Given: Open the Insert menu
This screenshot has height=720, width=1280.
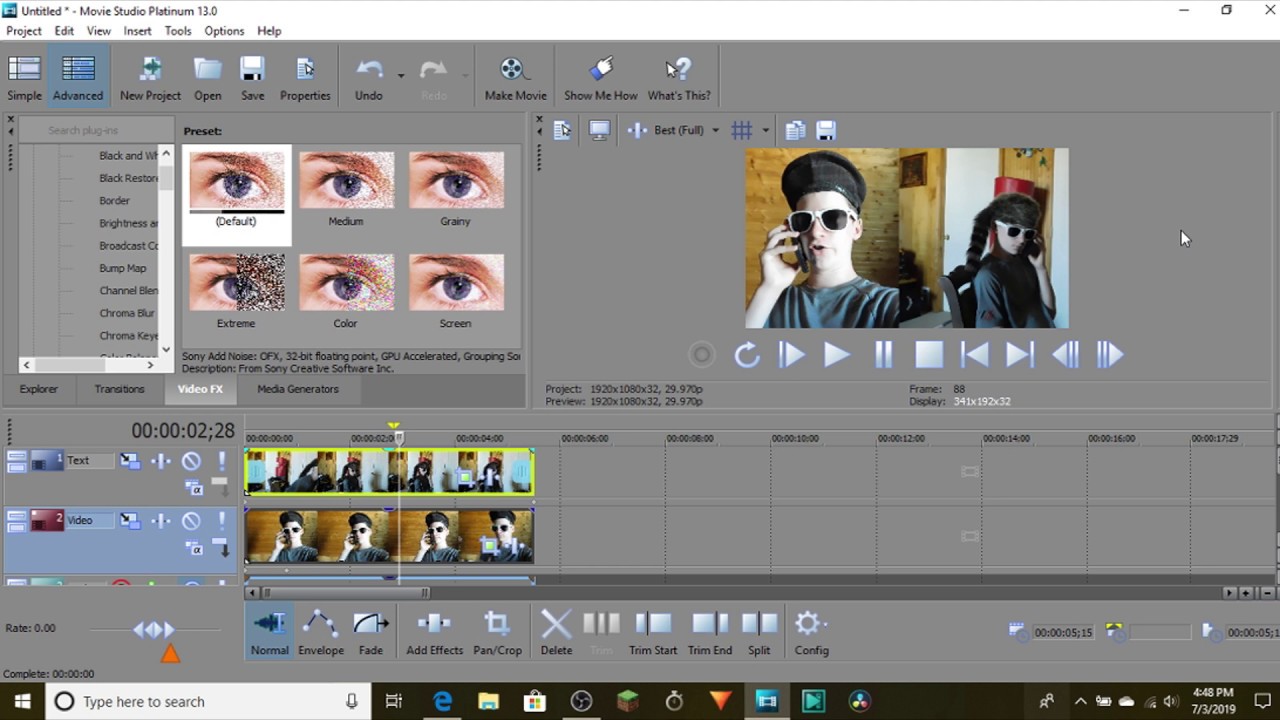Looking at the screenshot, I should point(137,31).
